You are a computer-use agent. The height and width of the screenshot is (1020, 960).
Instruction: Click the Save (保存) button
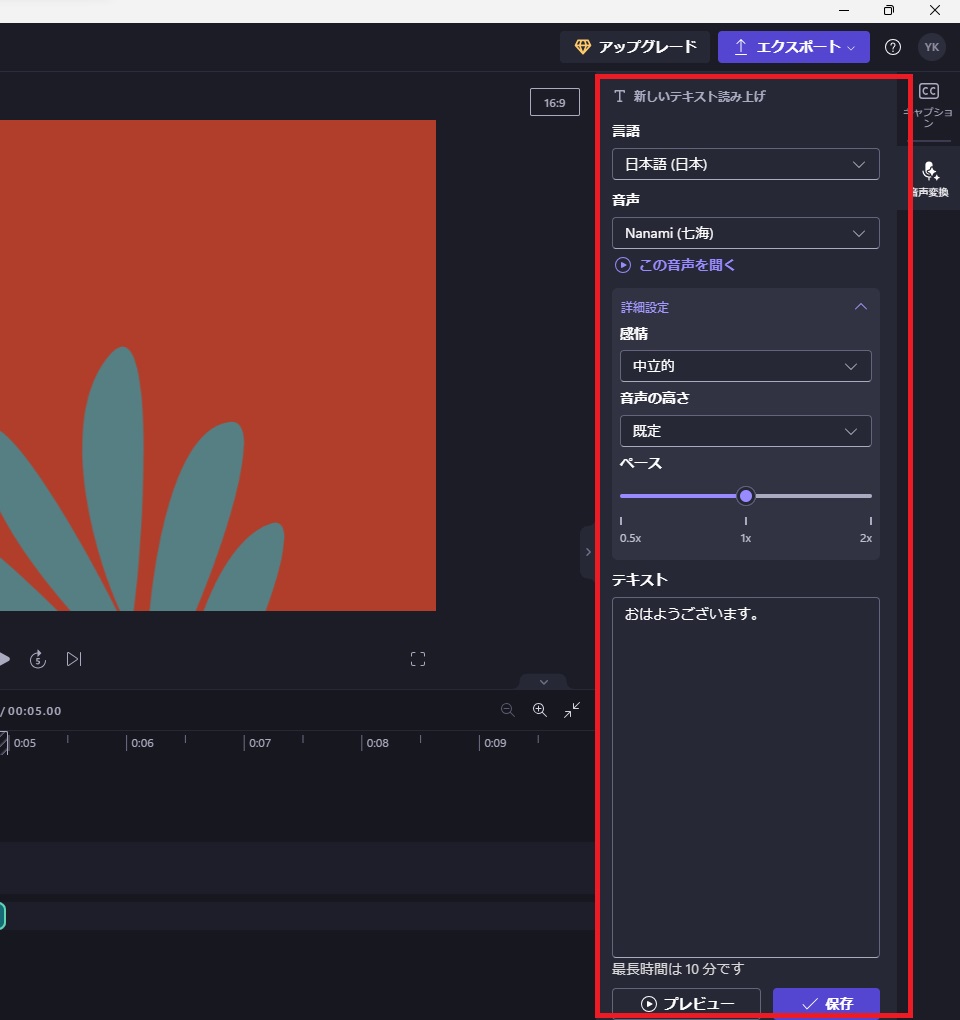coord(826,1003)
